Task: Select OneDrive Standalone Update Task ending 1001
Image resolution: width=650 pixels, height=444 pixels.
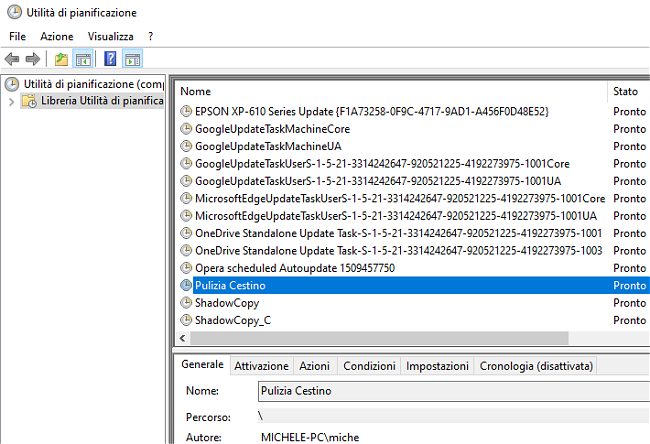Action: [x=398, y=233]
